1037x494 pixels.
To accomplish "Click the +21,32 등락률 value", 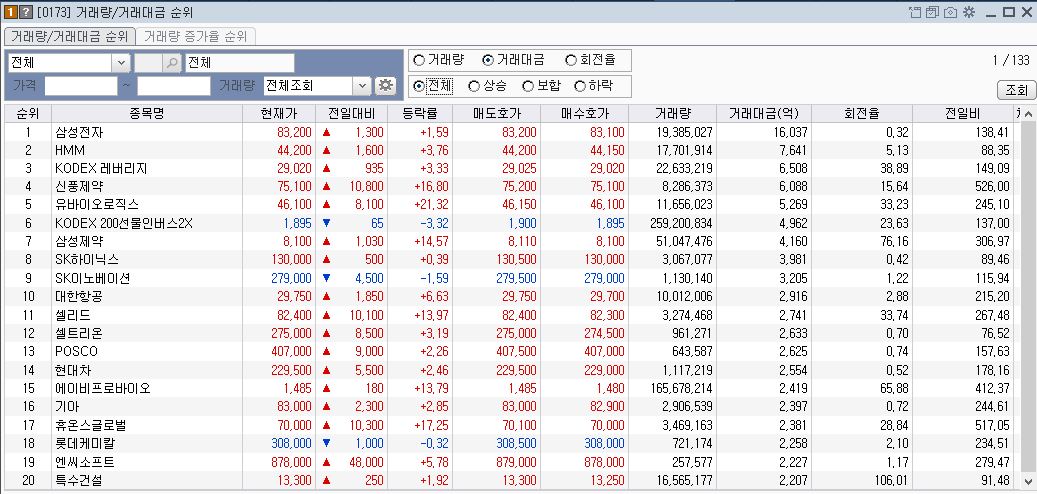I will tap(432, 206).
